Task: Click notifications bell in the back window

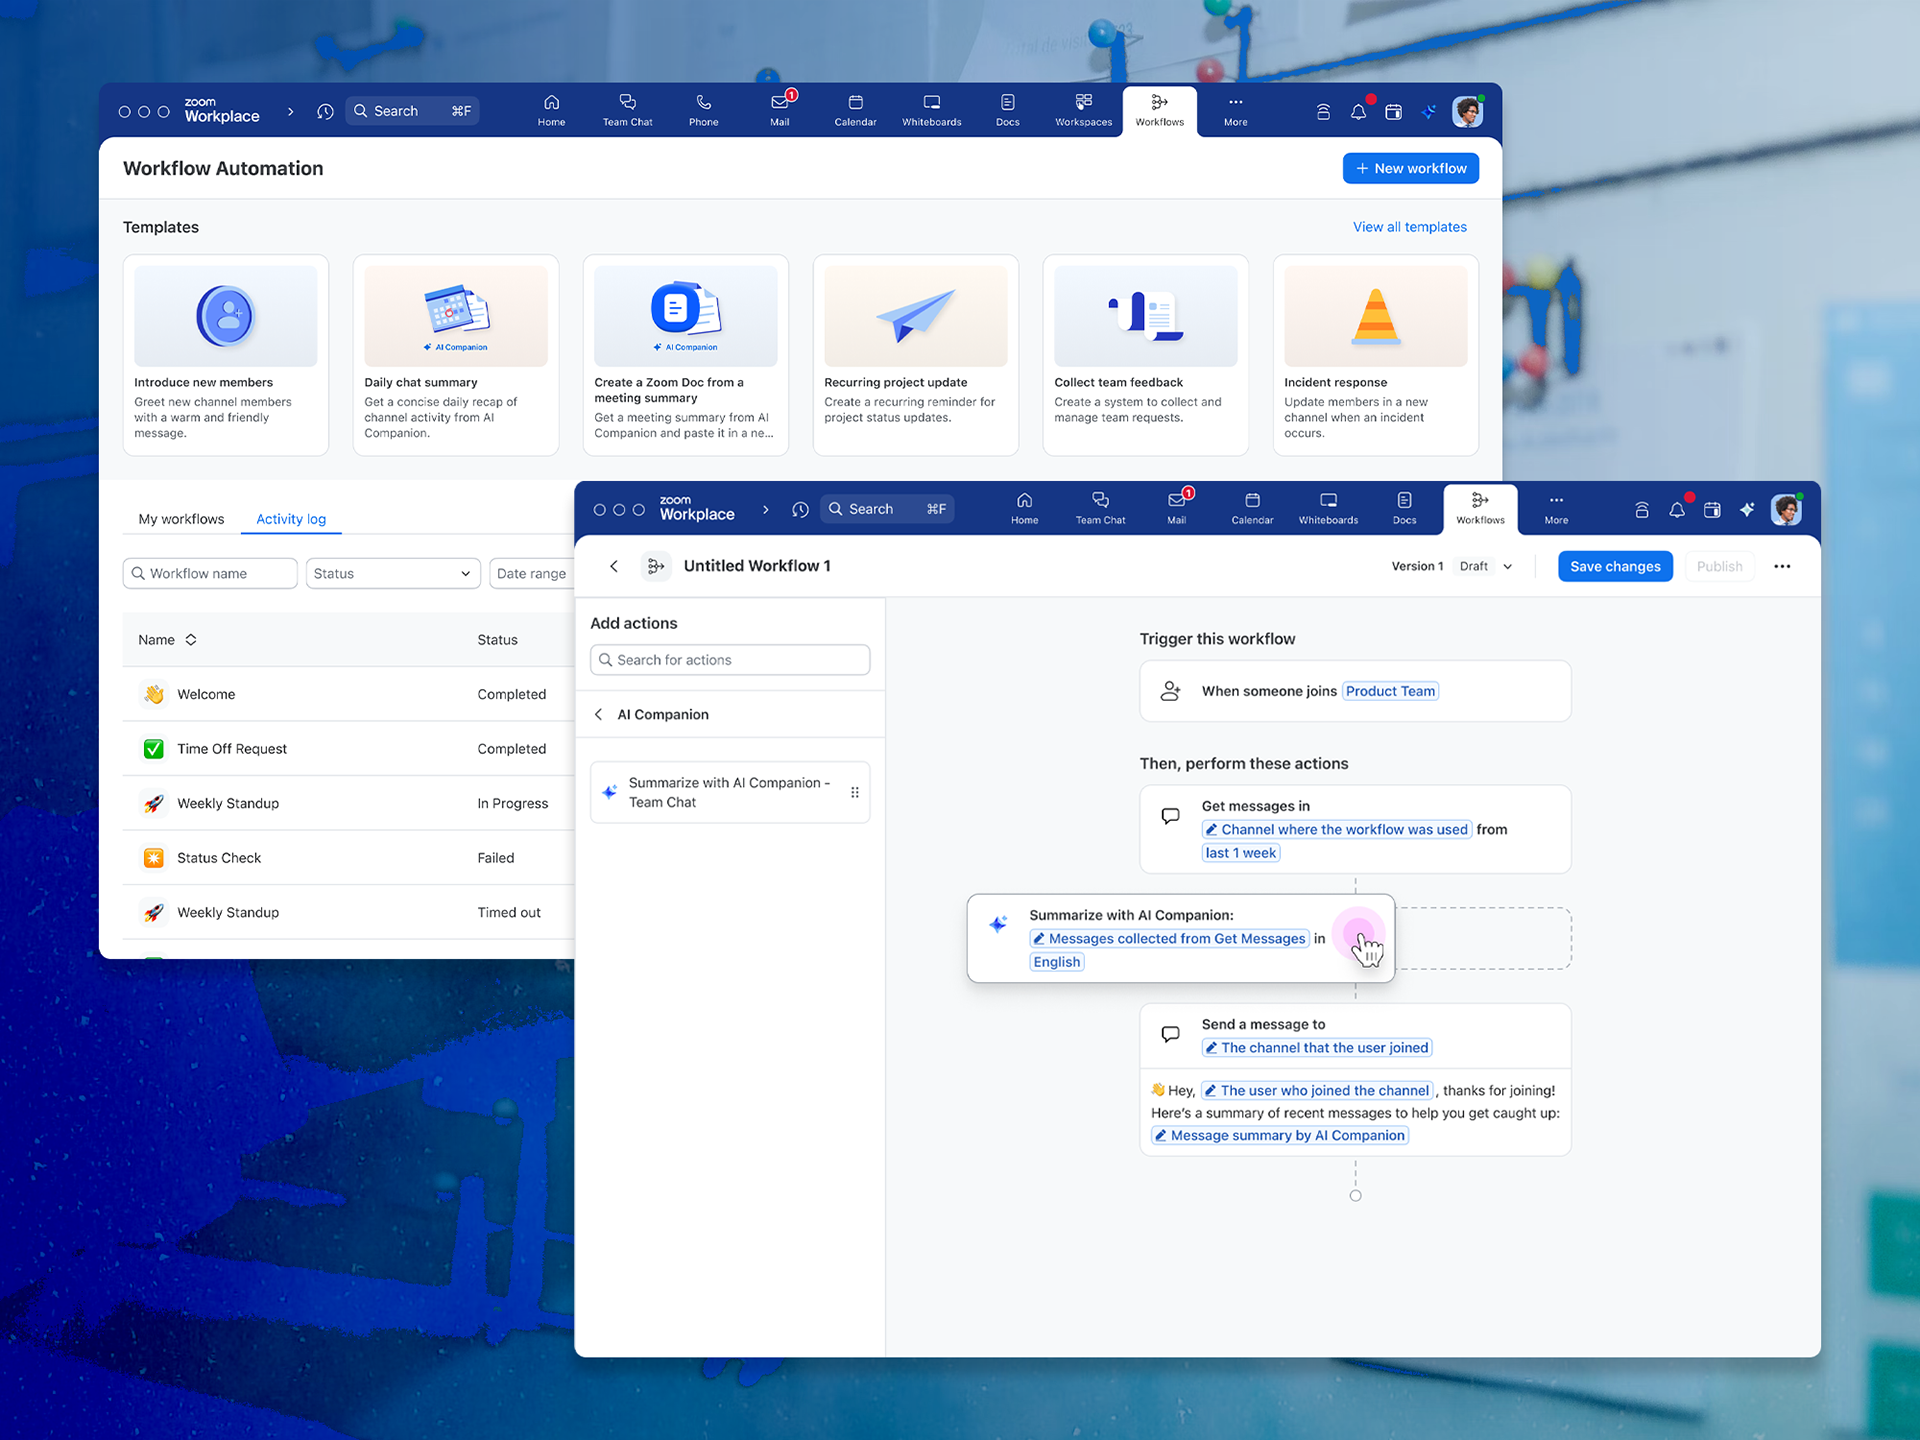Action: (1358, 112)
